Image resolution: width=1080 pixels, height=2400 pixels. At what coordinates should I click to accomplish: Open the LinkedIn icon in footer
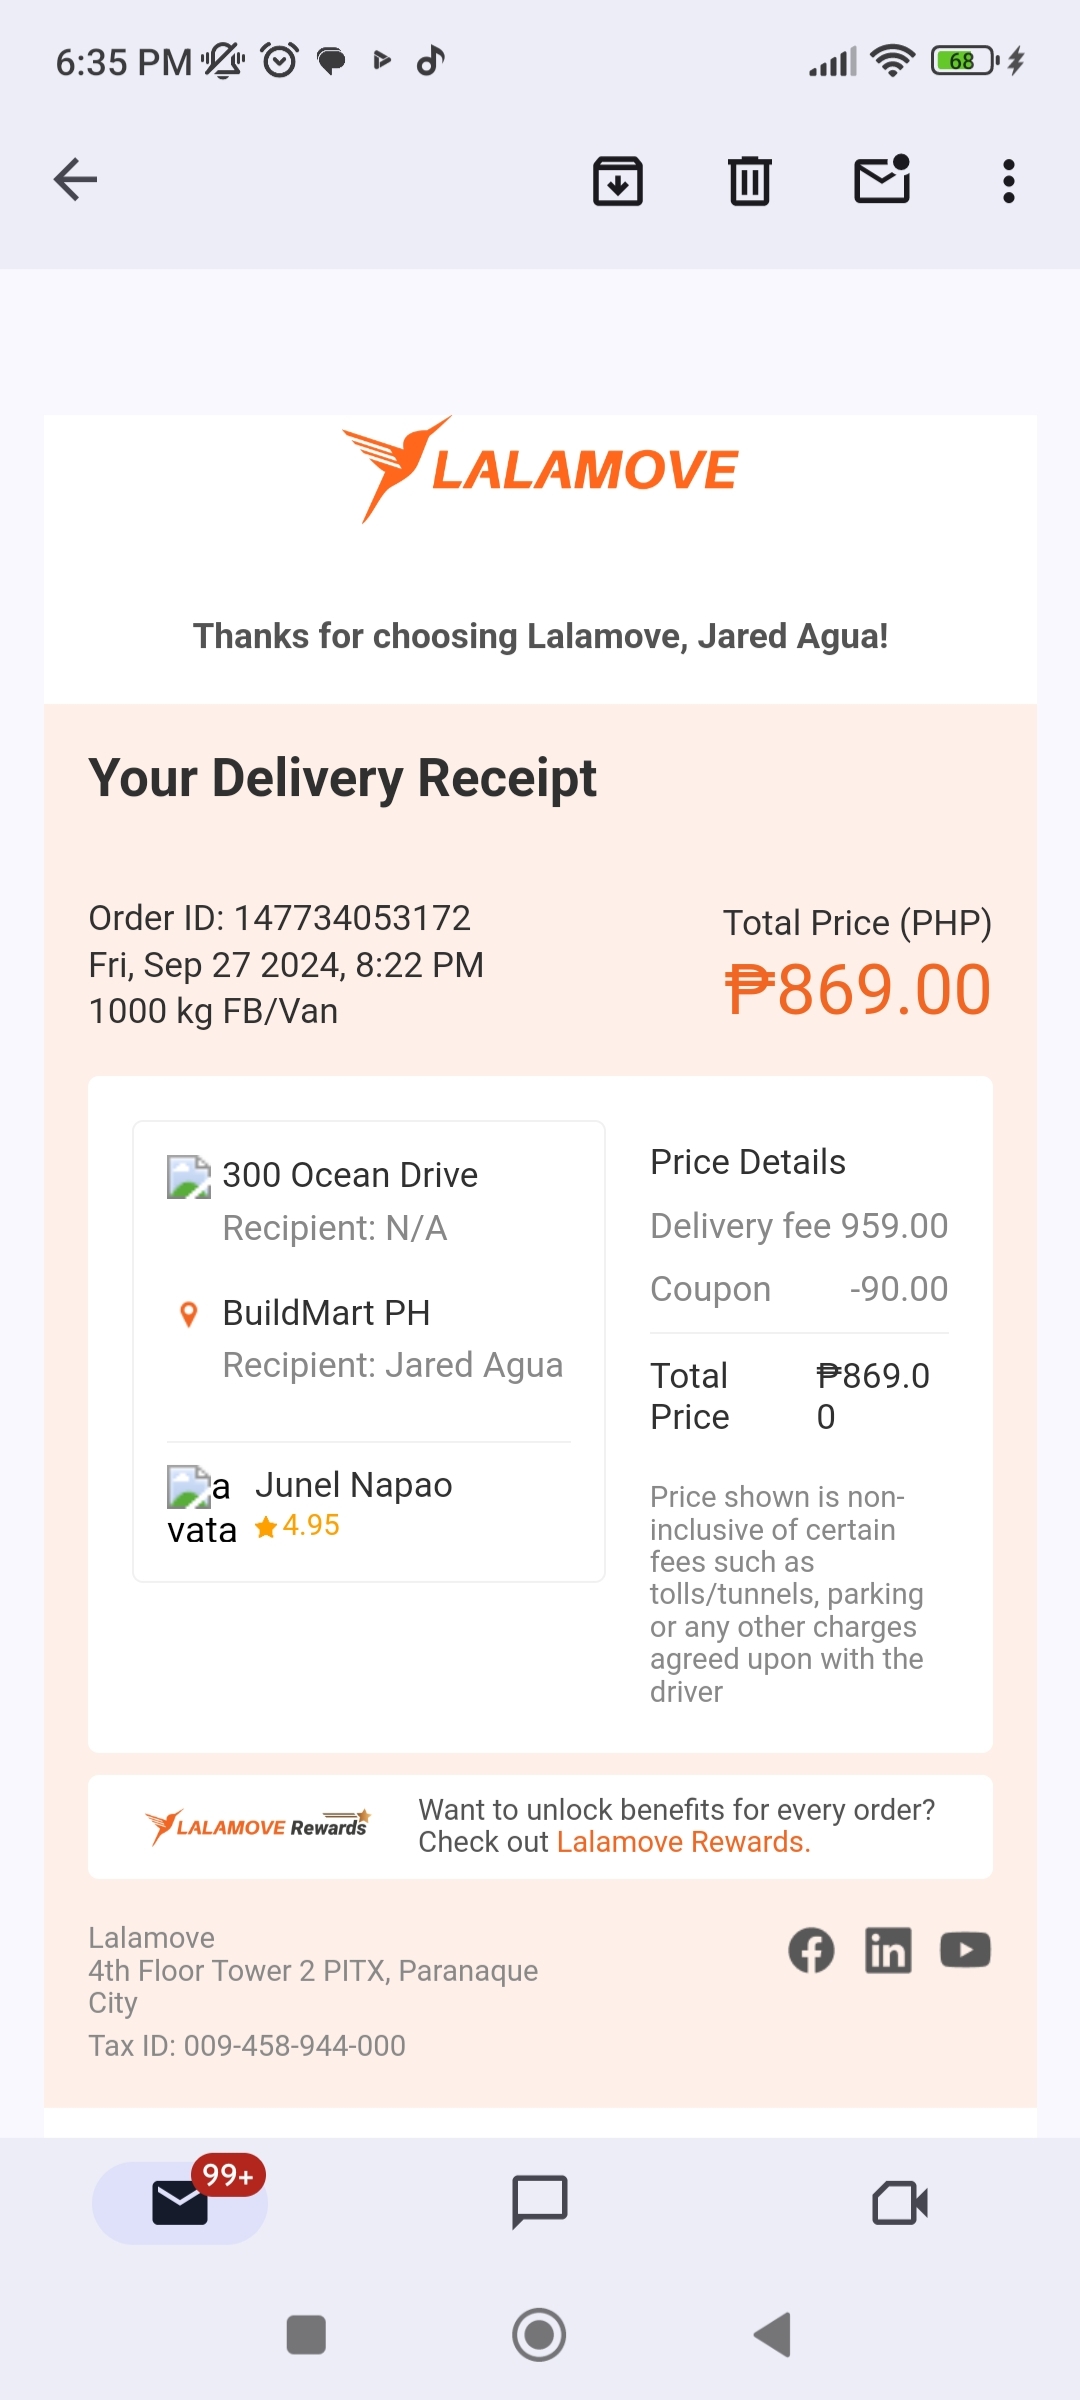888,1950
